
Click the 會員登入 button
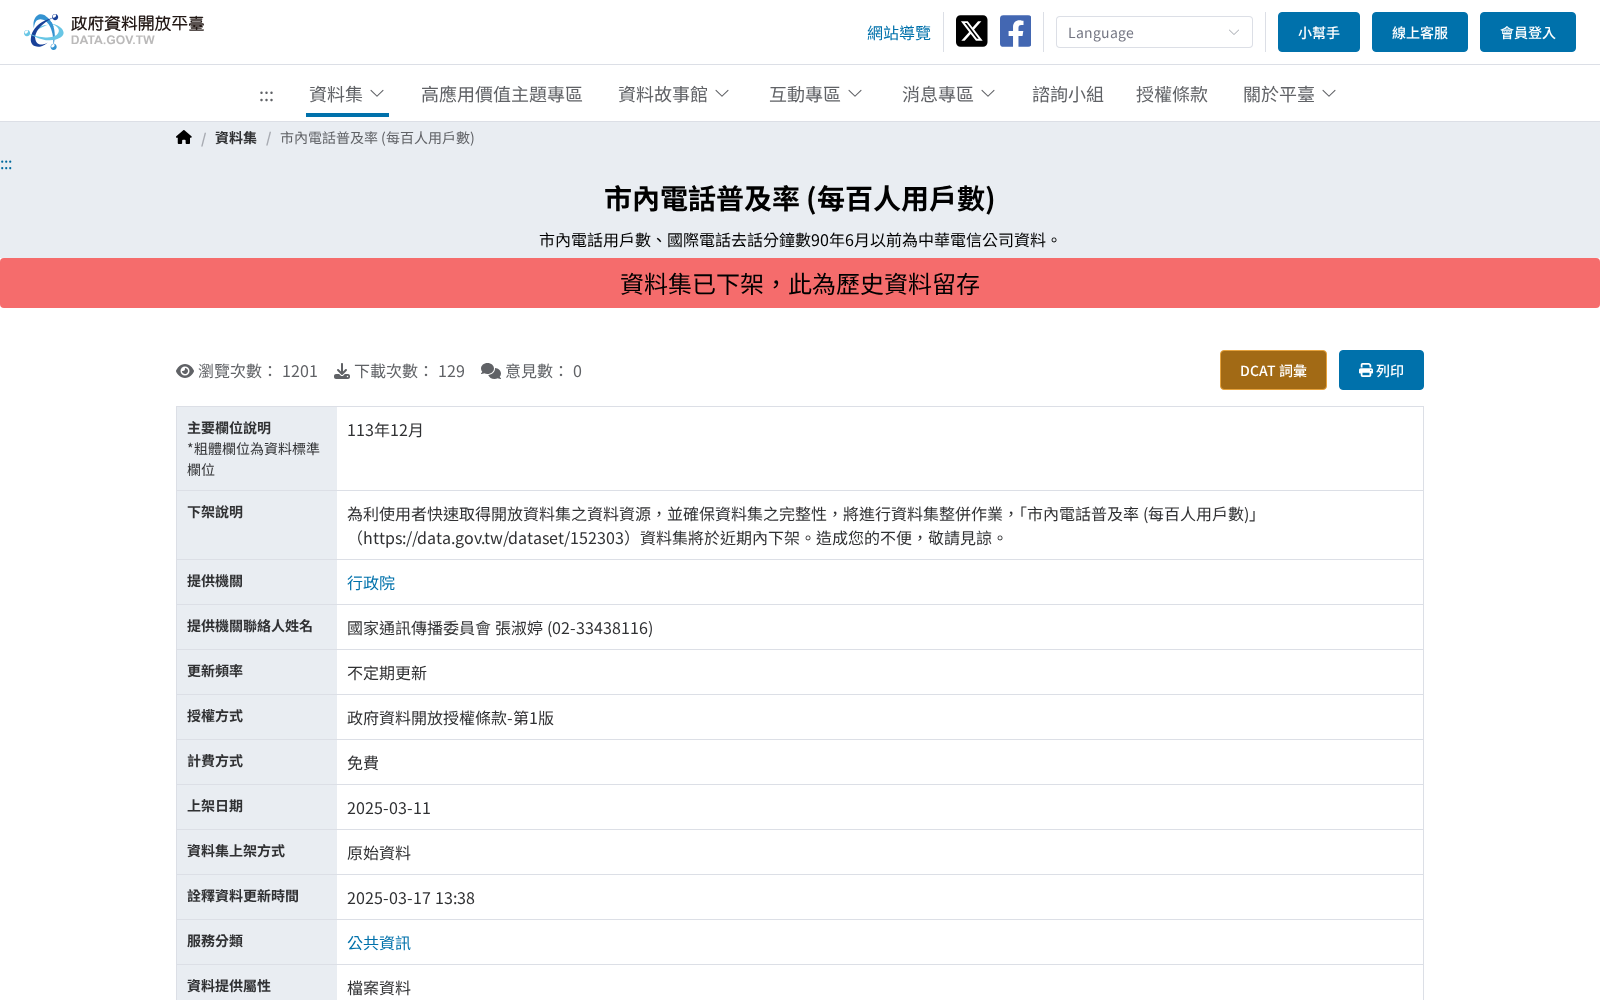[x=1528, y=32]
